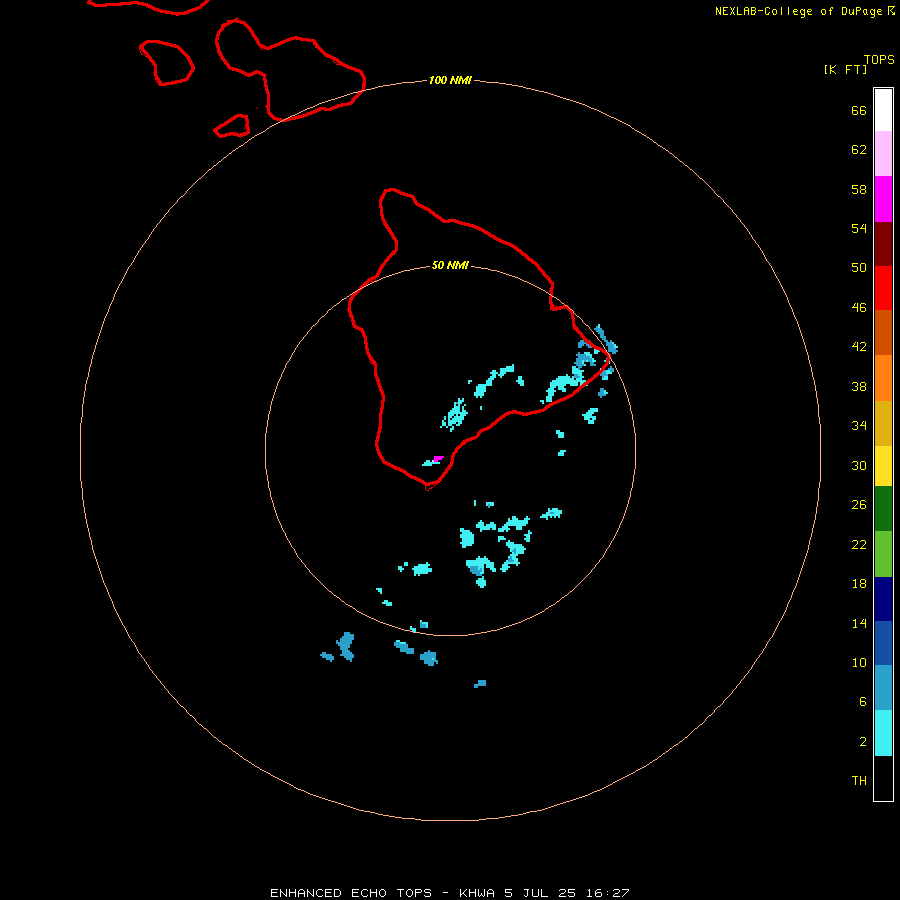Click the orange legend swatch near 38
This screenshot has height=900, width=900.
point(883,378)
